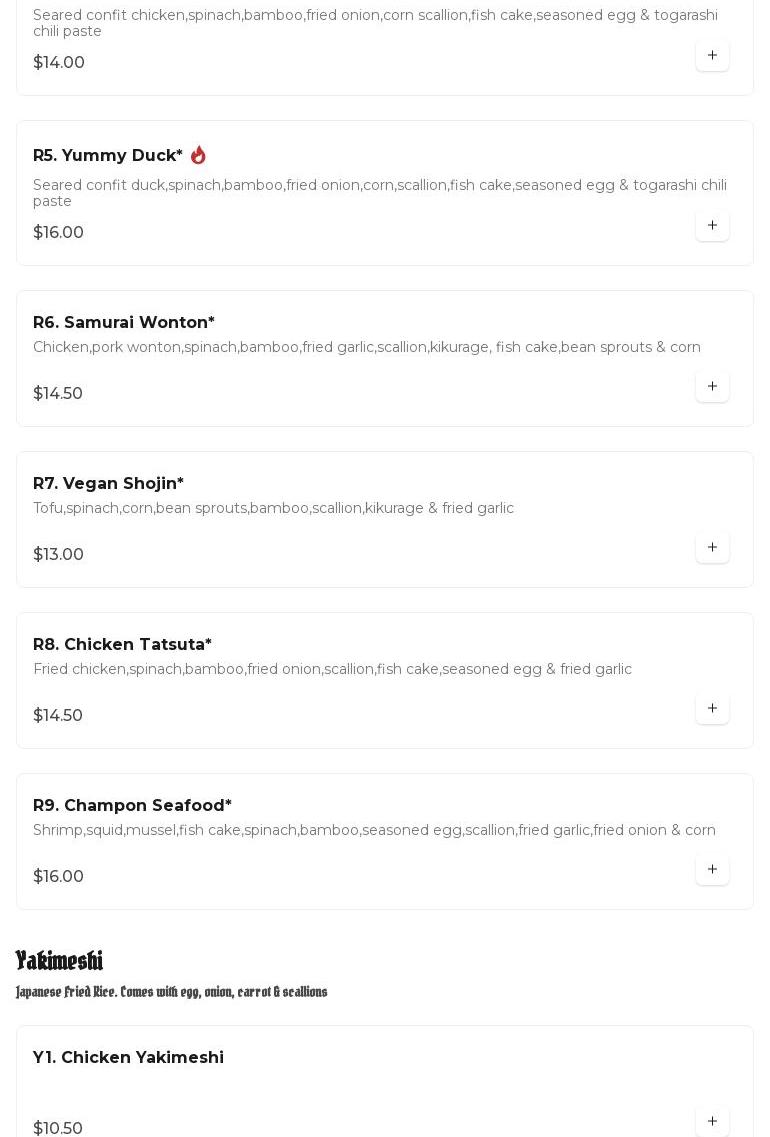Click plus on the $14.00 chicken ramen
Image resolution: width=770 pixels, height=1137 pixels.
[x=712, y=56]
